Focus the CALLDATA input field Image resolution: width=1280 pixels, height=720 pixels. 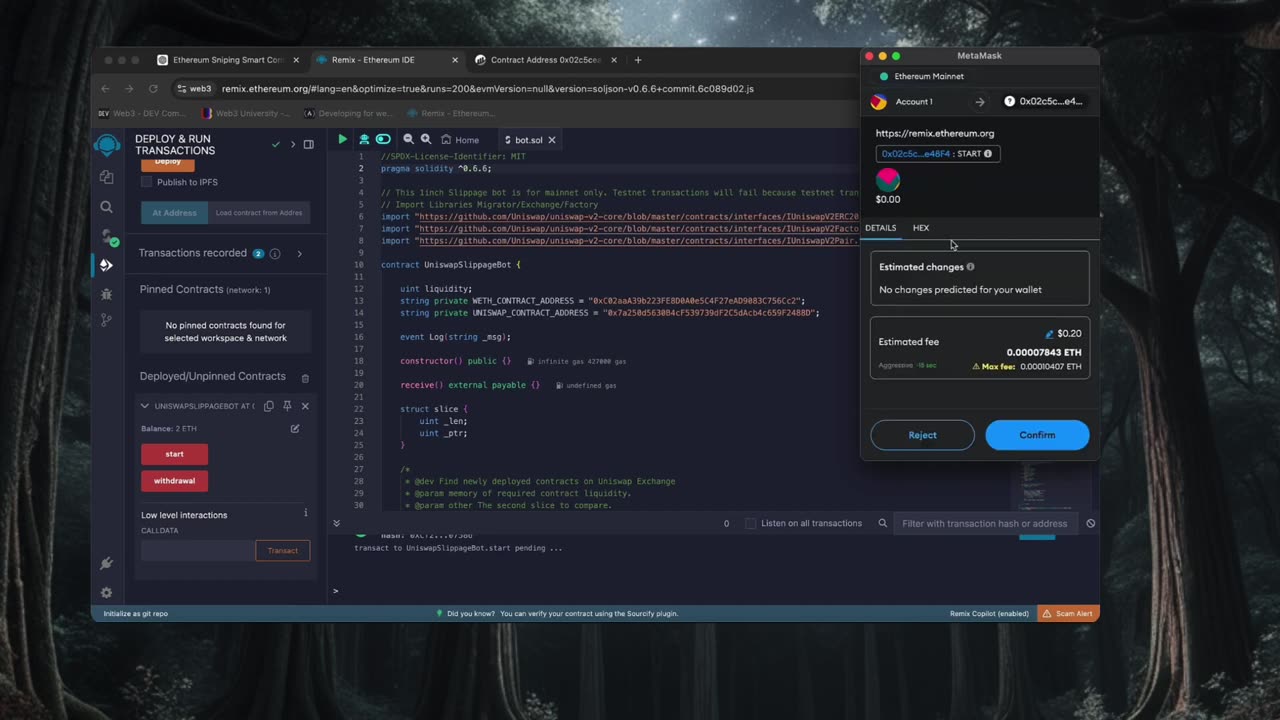[197, 551]
